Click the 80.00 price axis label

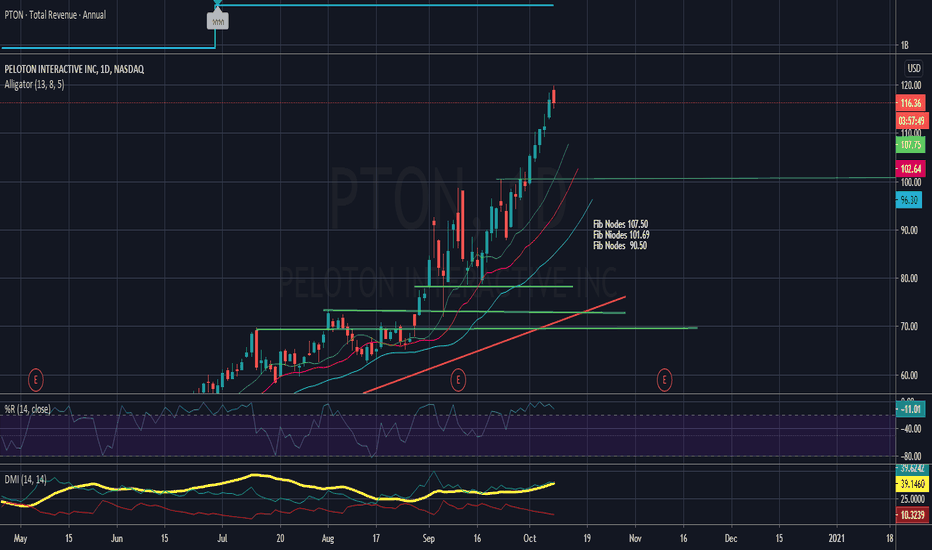point(909,278)
